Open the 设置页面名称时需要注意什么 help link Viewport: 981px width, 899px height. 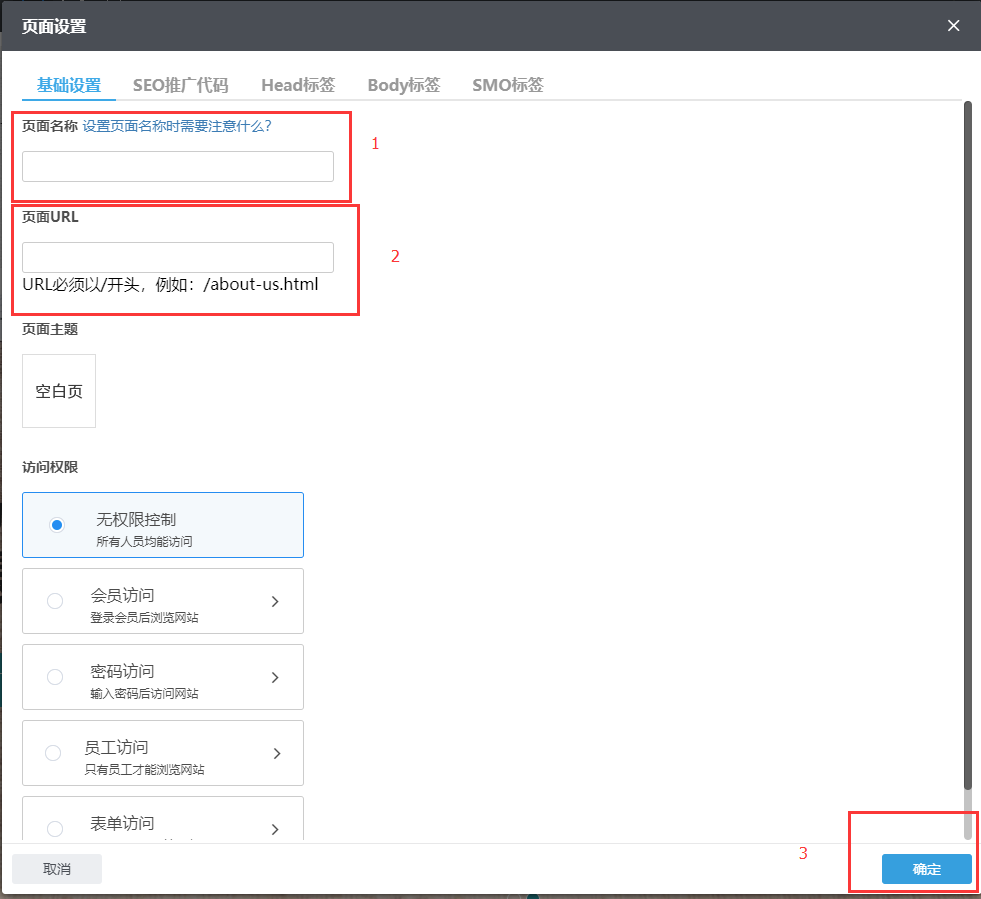tap(177, 126)
